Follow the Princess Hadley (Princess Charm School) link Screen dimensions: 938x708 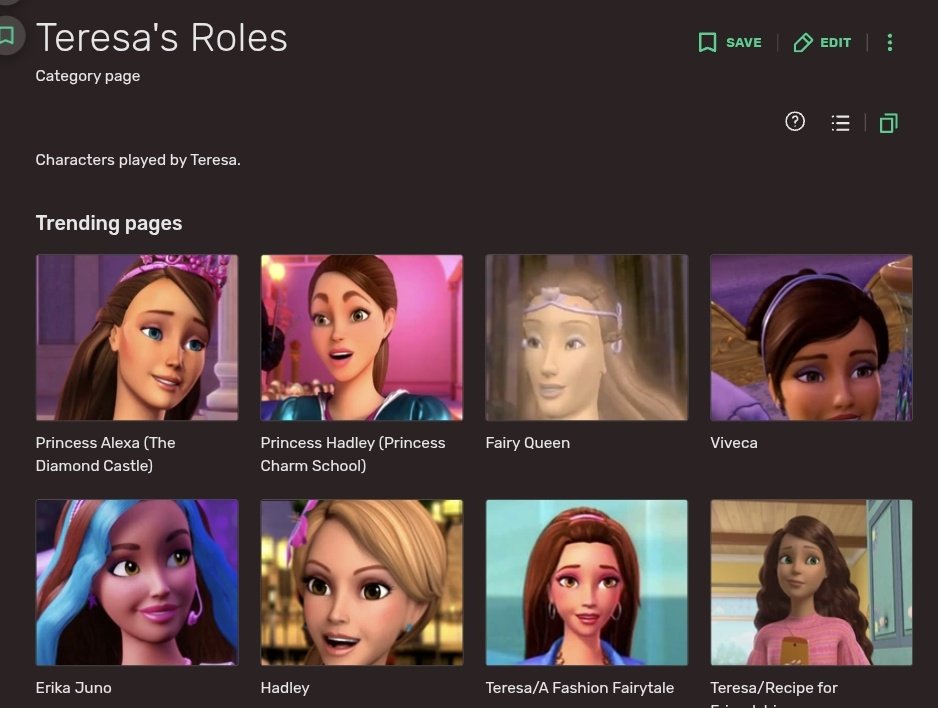pyautogui.click(x=353, y=454)
